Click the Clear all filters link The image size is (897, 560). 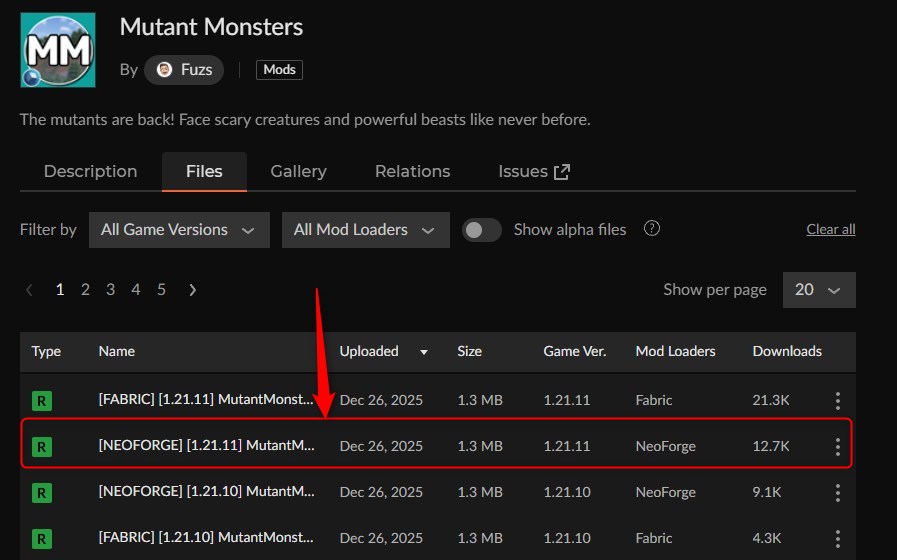[x=830, y=230]
